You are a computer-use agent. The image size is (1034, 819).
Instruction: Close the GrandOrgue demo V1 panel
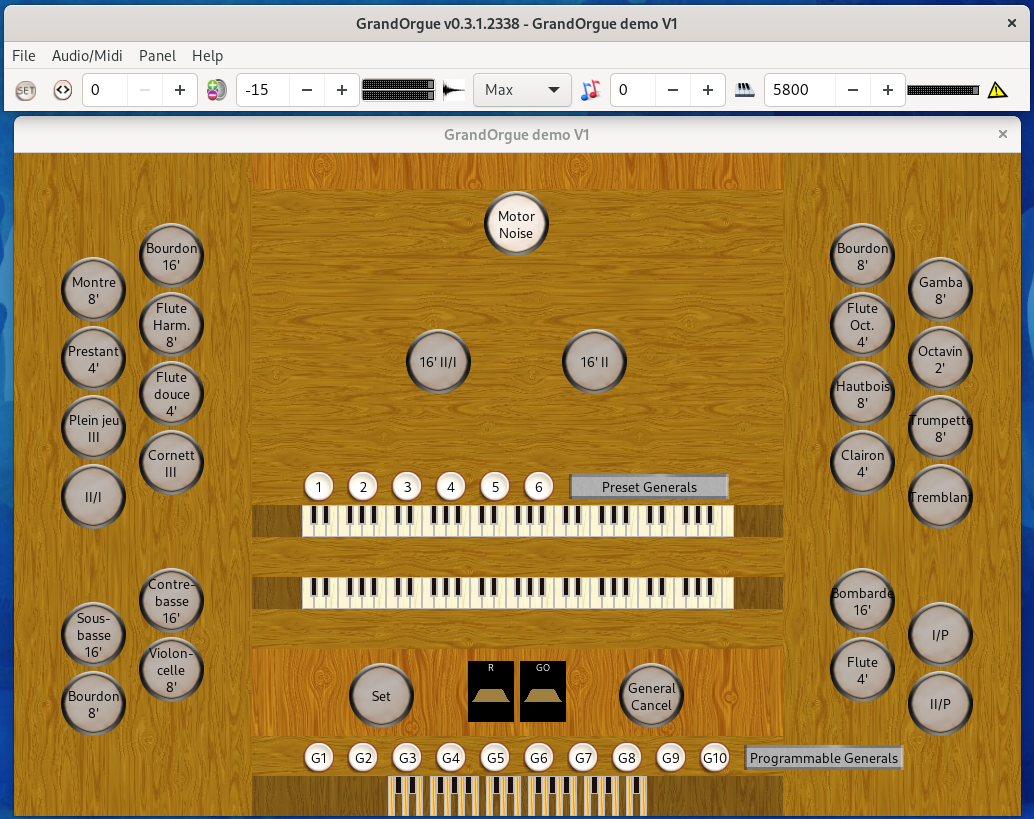1003,135
